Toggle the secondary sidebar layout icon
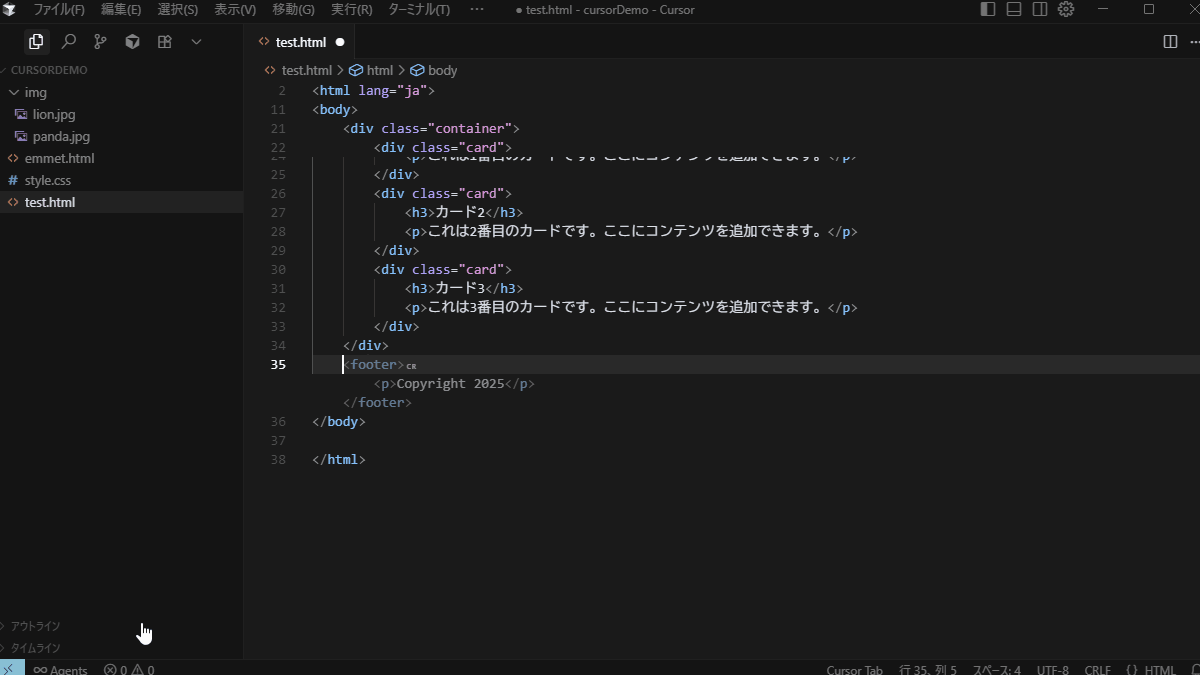The height and width of the screenshot is (675, 1200). click(1040, 9)
